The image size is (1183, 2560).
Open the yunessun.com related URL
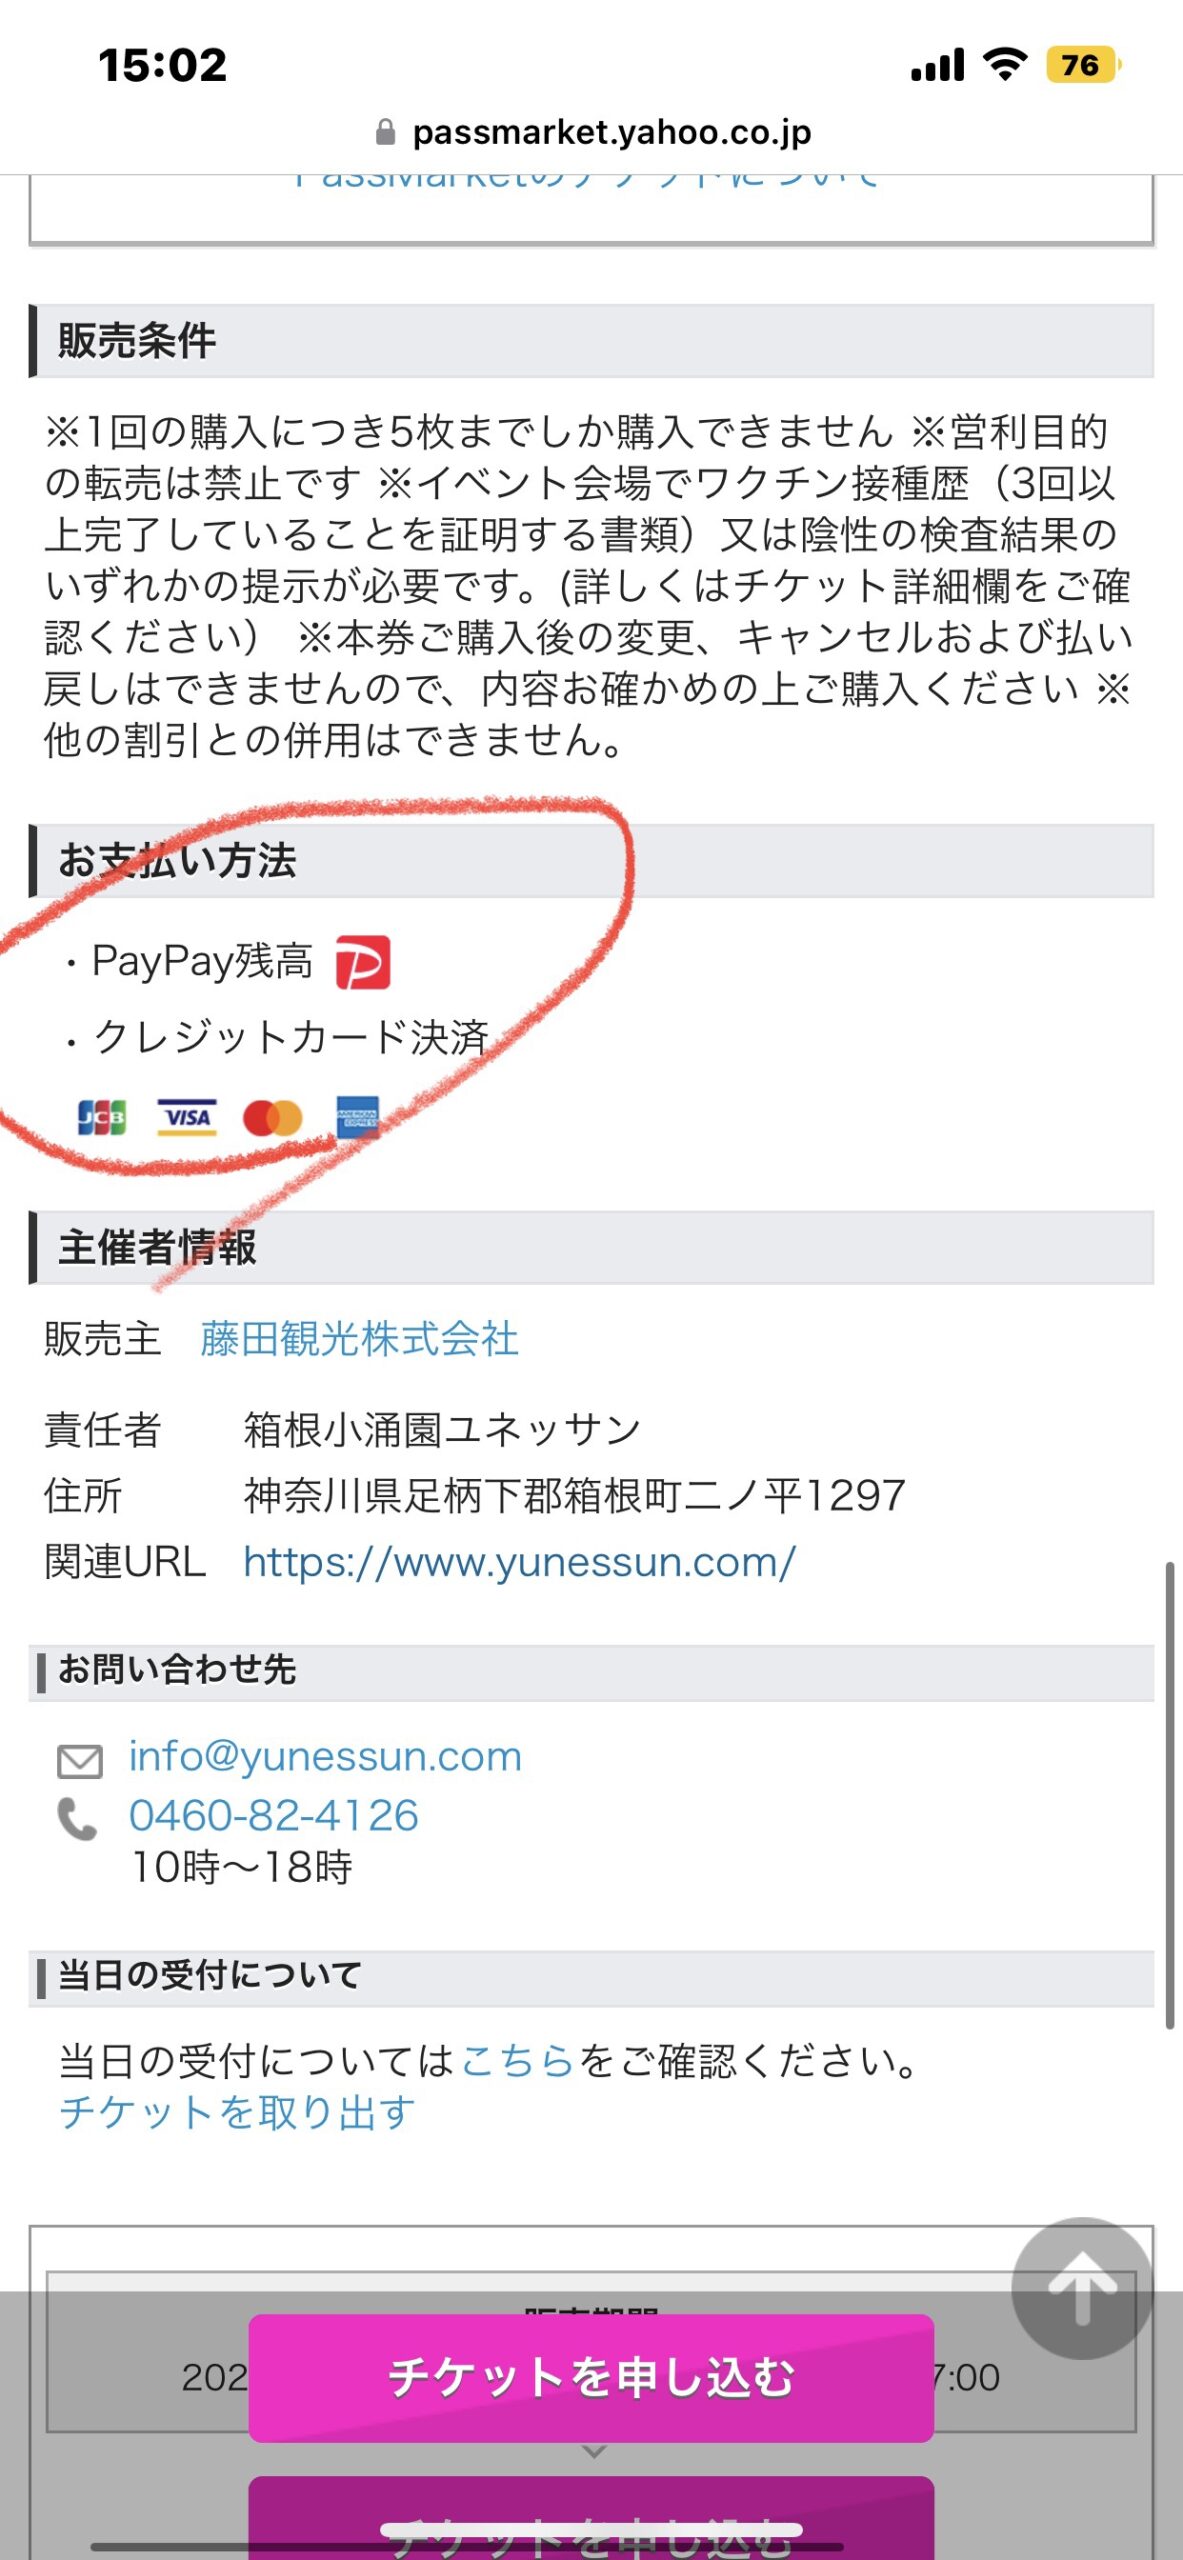(519, 1562)
